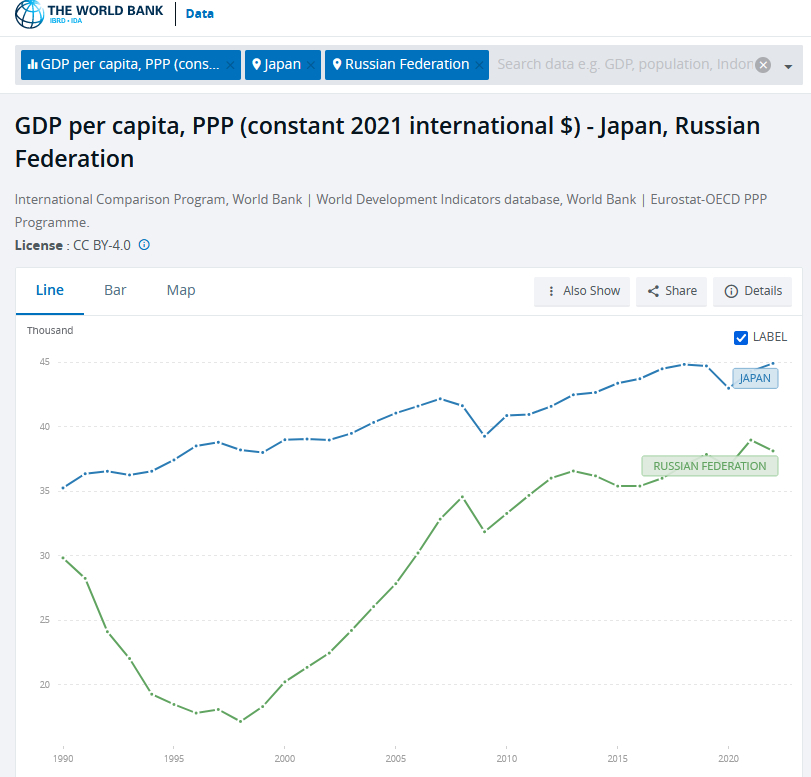Click the license info icon next to CC BY-4.0
The image size is (811, 777).
(144, 245)
